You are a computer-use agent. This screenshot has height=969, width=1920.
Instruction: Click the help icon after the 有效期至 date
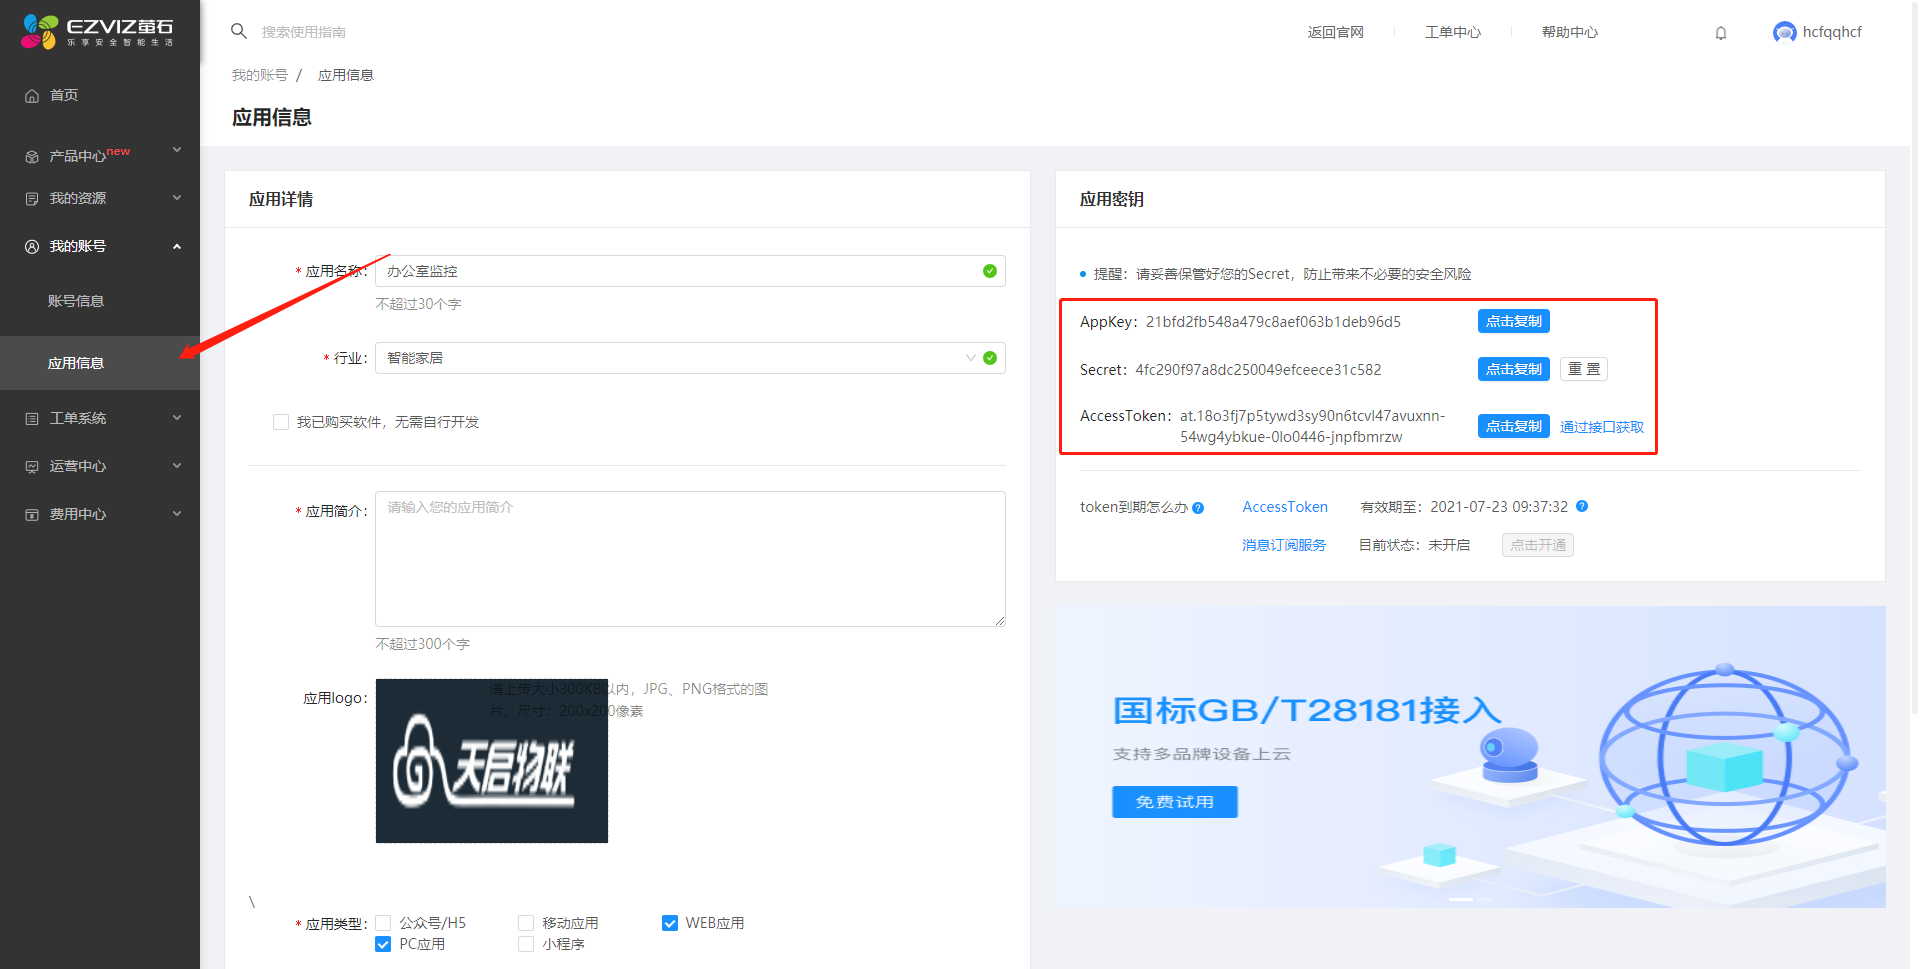click(x=1582, y=506)
